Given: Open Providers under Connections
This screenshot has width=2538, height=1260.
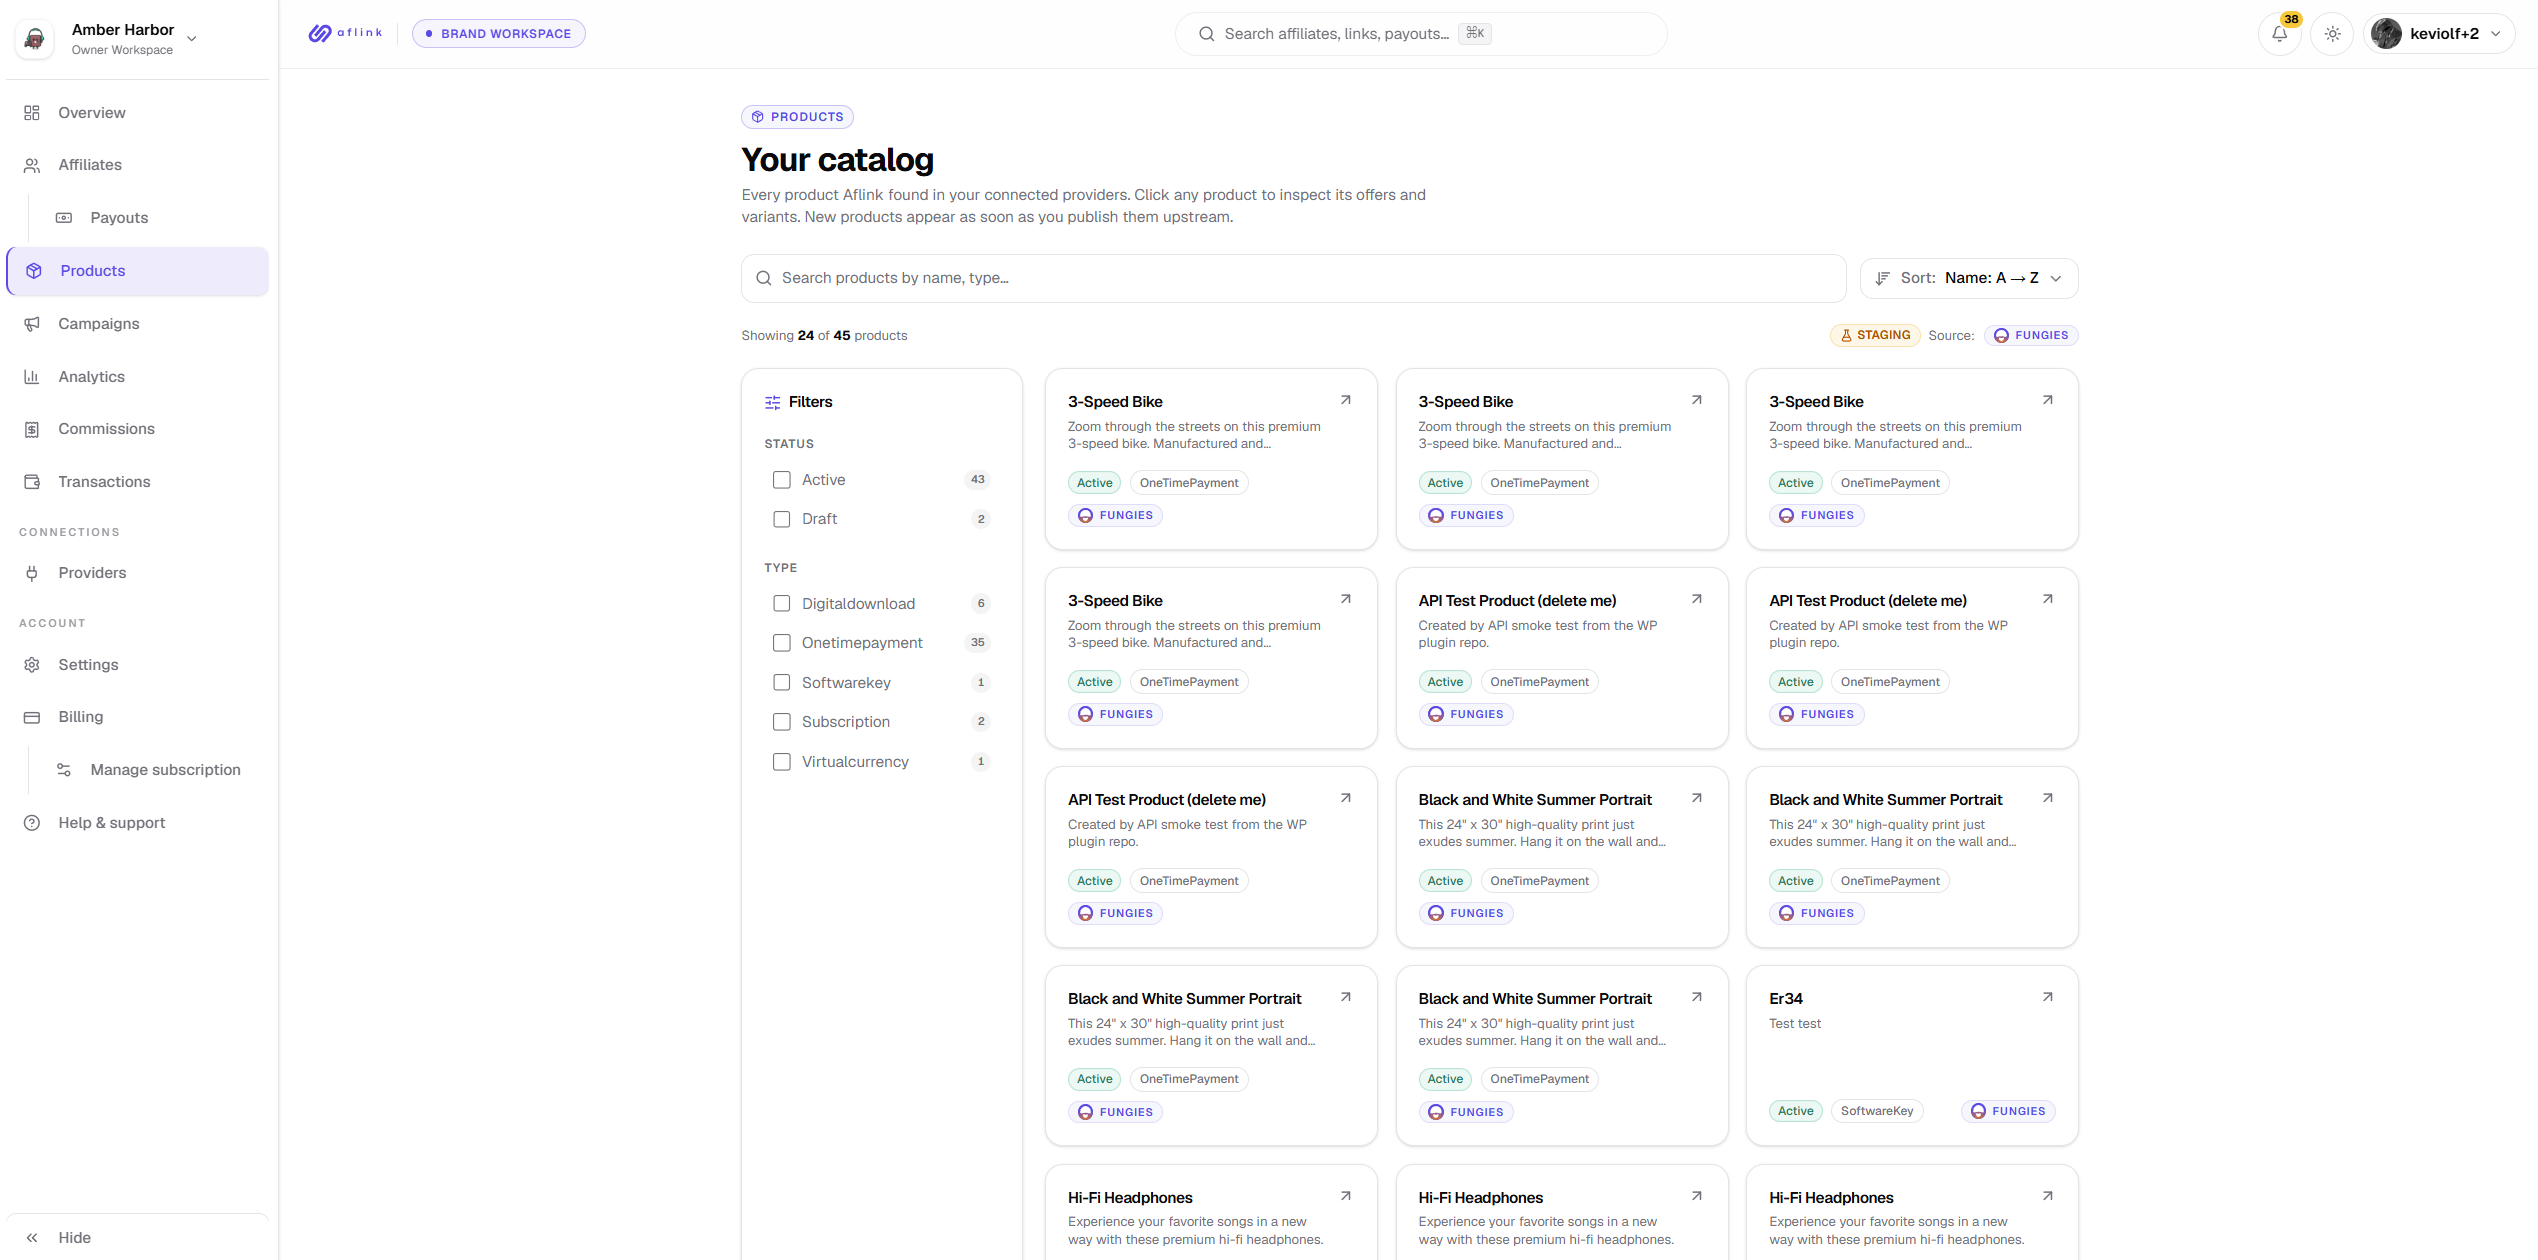Looking at the screenshot, I should pyautogui.click(x=138, y=573).
